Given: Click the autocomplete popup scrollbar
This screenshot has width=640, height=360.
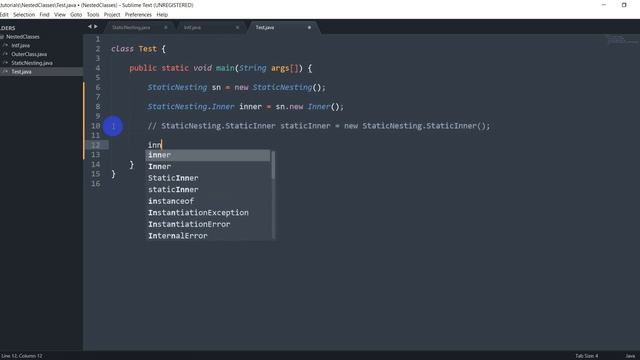Looking at the screenshot, I should pos(273,165).
